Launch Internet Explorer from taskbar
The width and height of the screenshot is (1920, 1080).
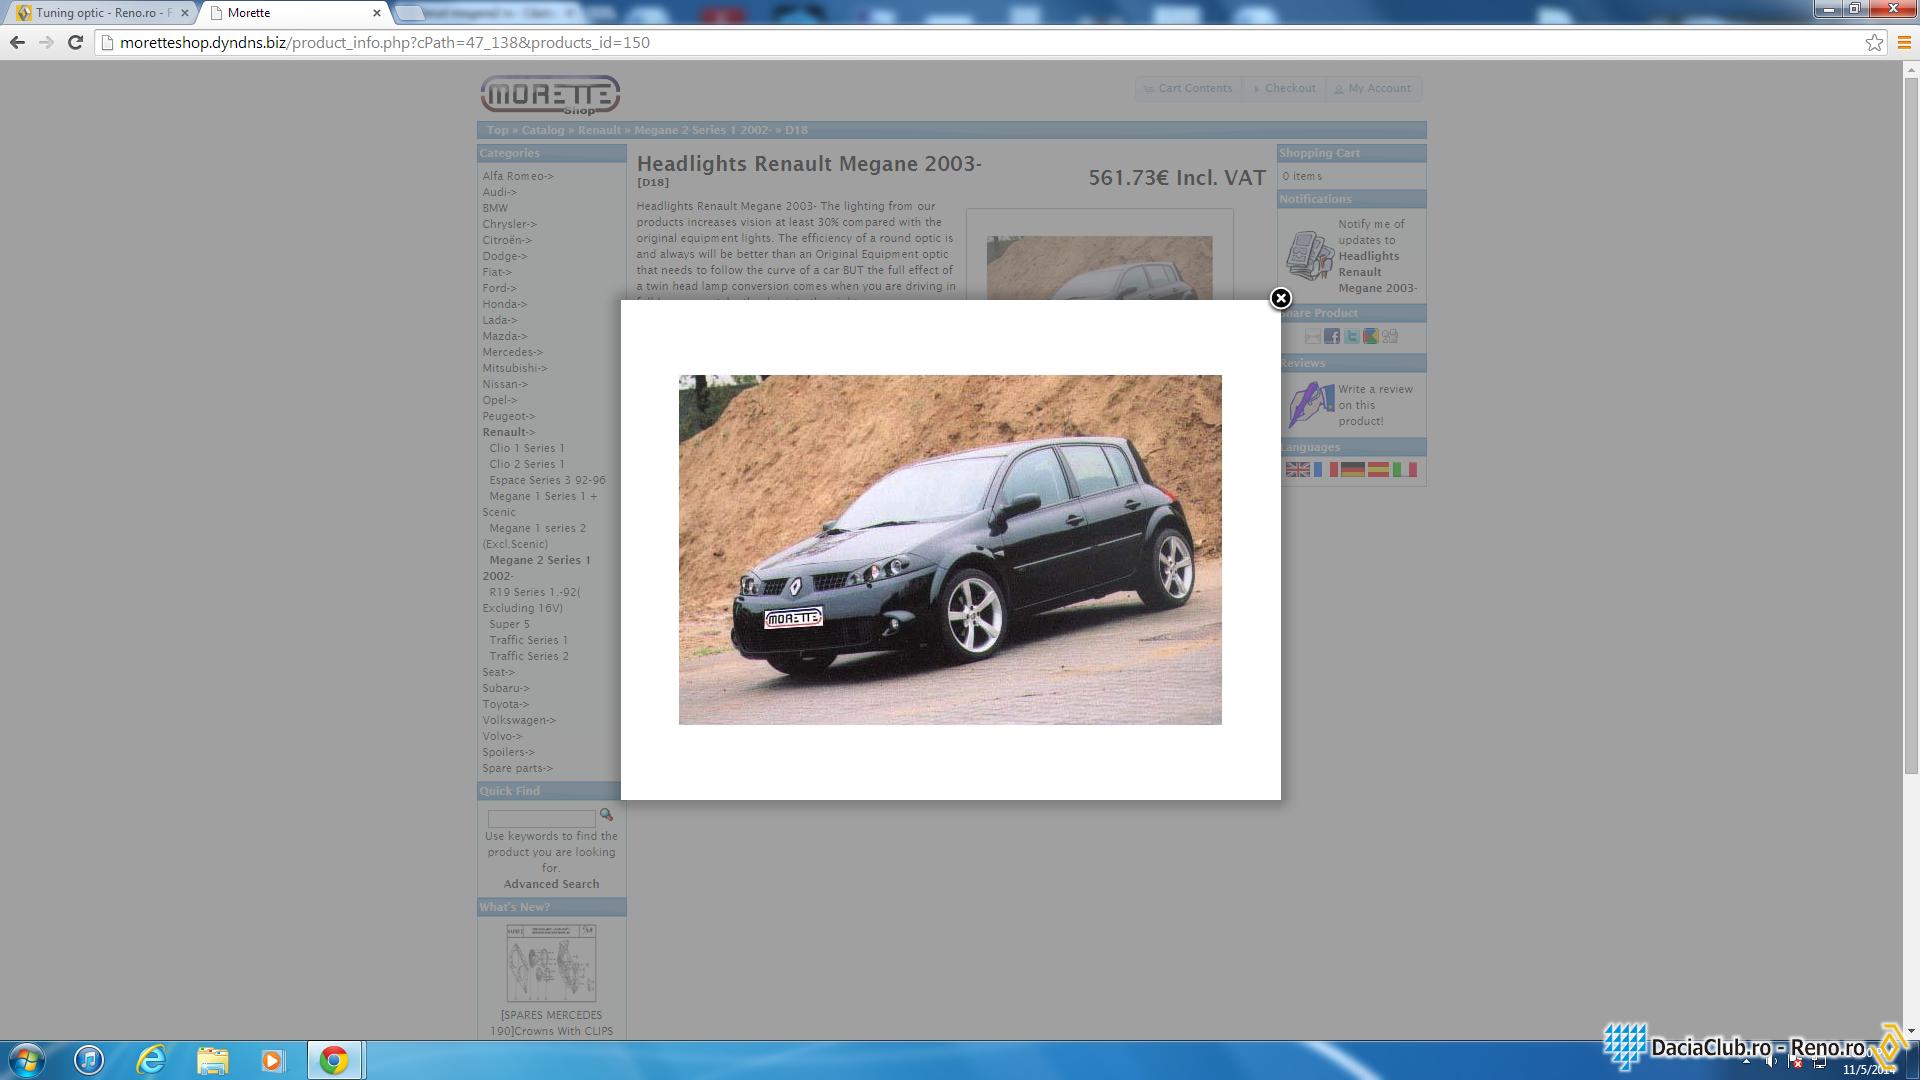[x=151, y=1060]
